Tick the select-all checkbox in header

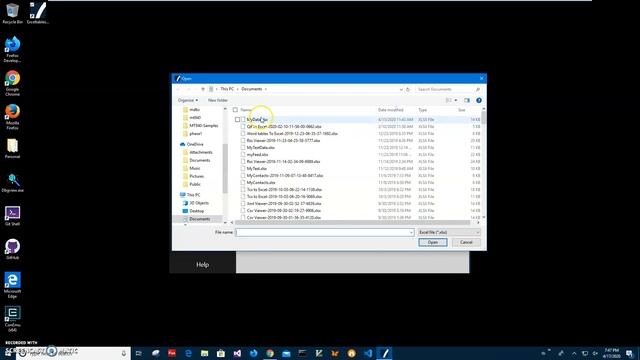(x=235, y=110)
